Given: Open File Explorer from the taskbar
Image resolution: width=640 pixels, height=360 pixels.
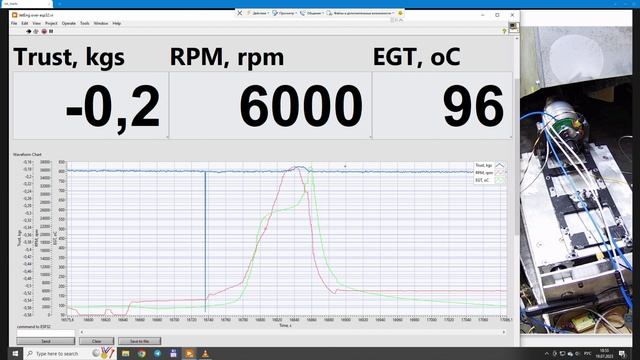Looking at the screenshot, I should tap(125, 353).
